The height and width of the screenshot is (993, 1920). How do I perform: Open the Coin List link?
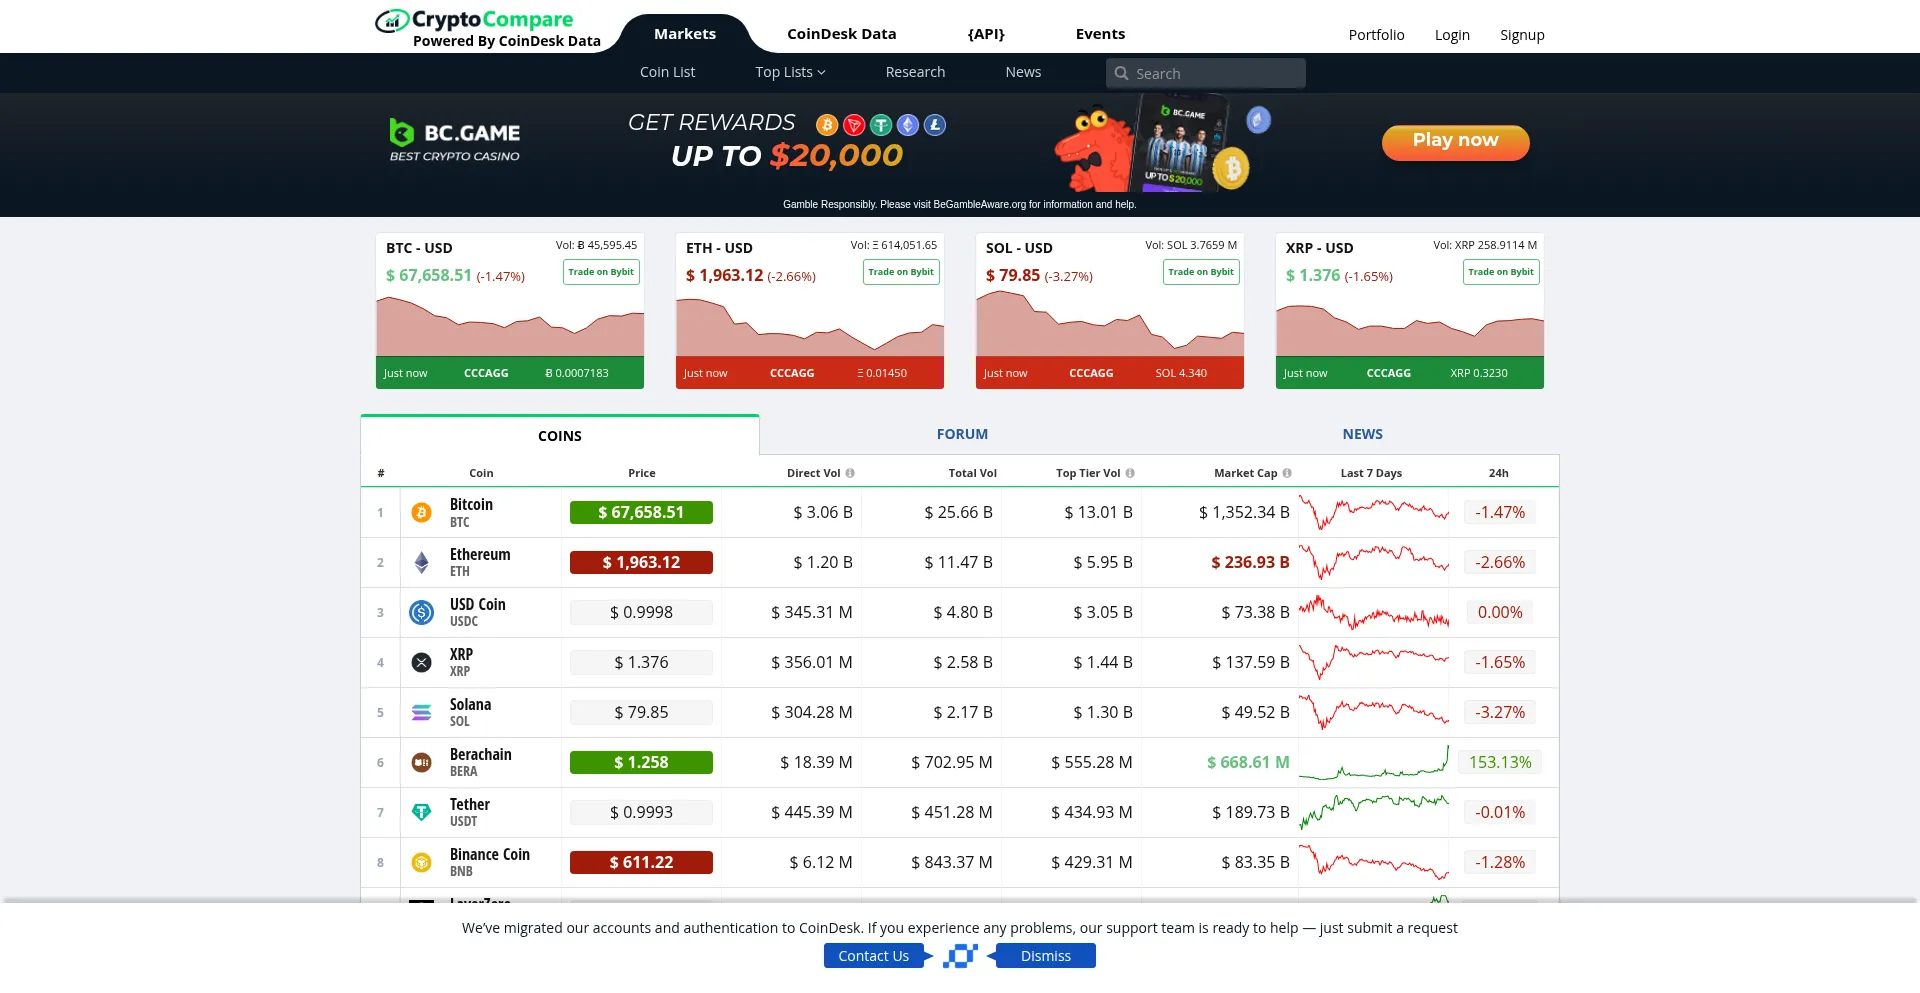[x=667, y=72]
